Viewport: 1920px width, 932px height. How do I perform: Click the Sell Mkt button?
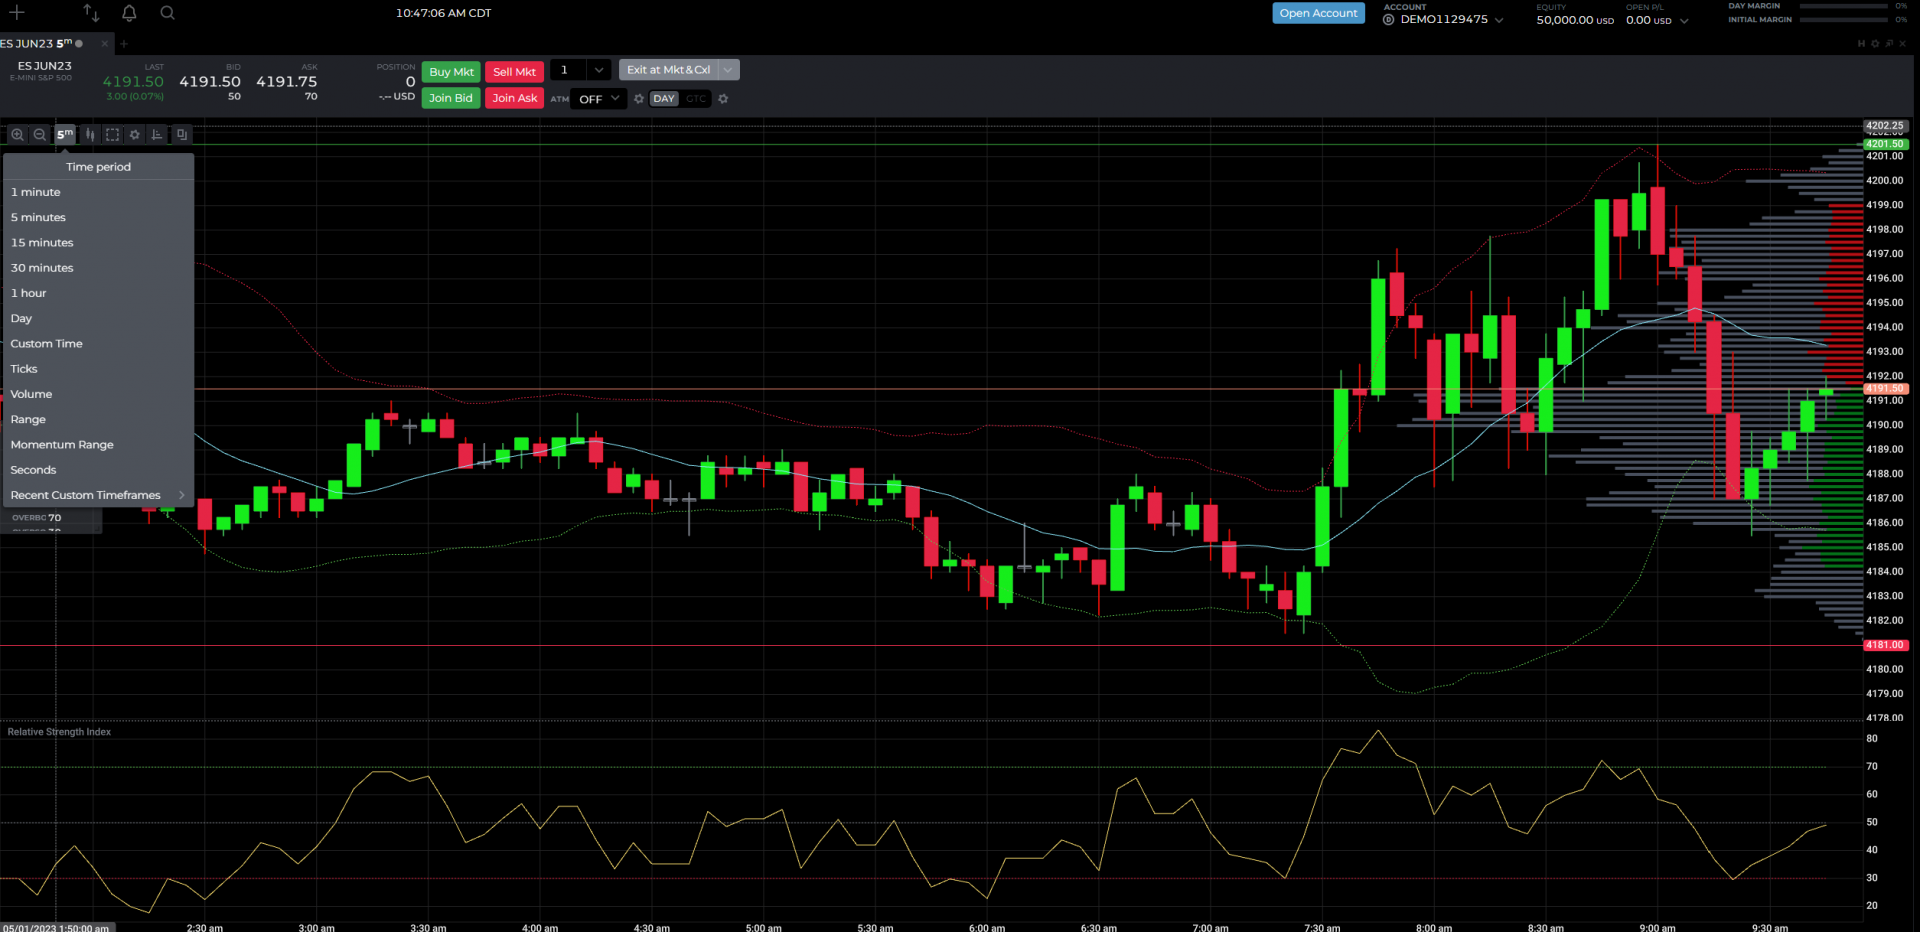(x=514, y=72)
